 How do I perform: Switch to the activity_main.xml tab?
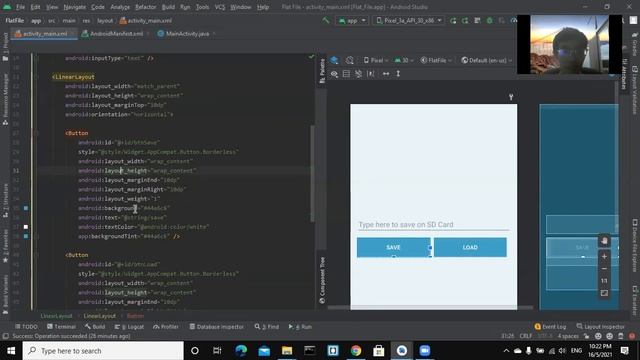[x=44, y=34]
